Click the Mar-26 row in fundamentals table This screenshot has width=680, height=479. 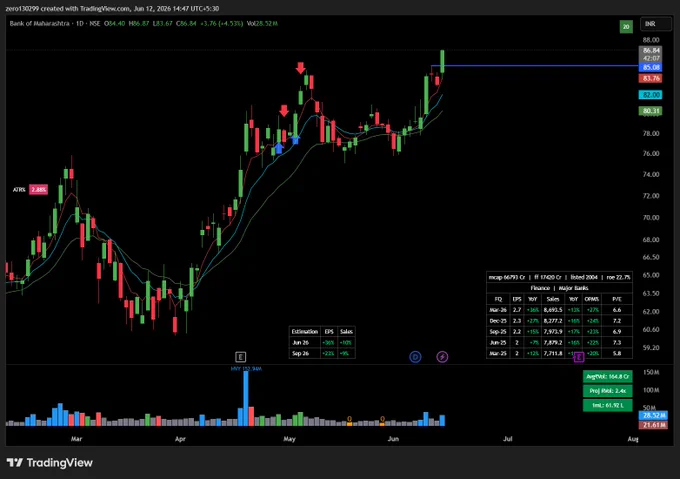(559, 310)
